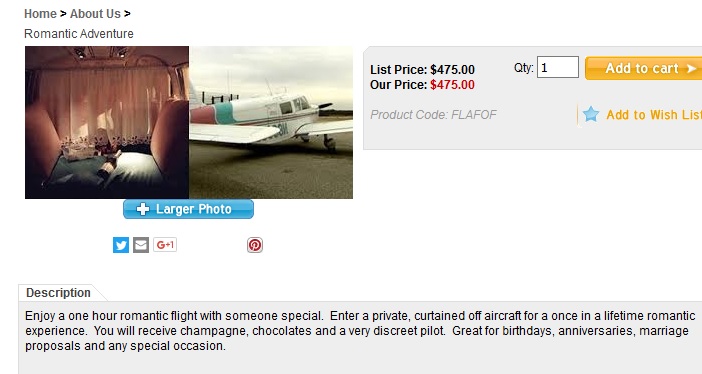The width and height of the screenshot is (702, 374).
Task: Focus the Qty quantity field
Action: tap(558, 67)
